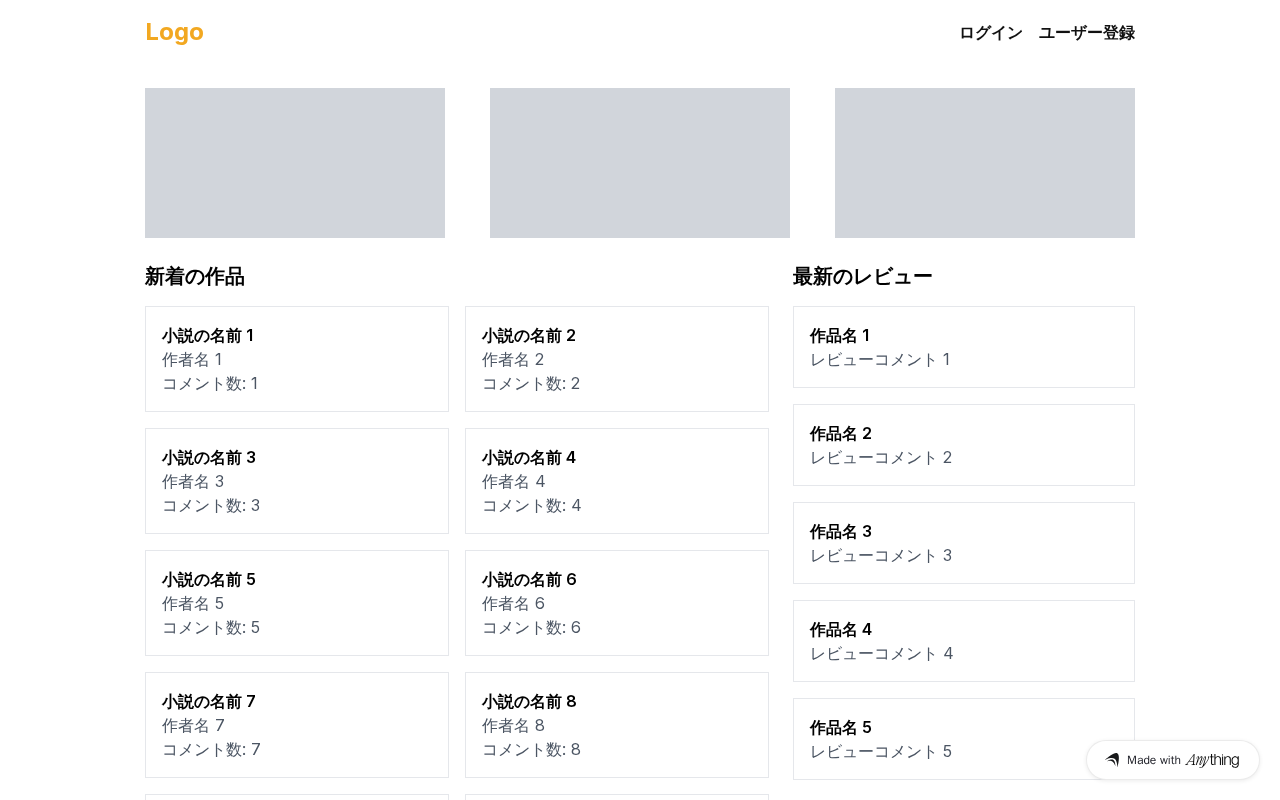View the 作品名 1 review card
1280x800 pixels.
click(964, 347)
